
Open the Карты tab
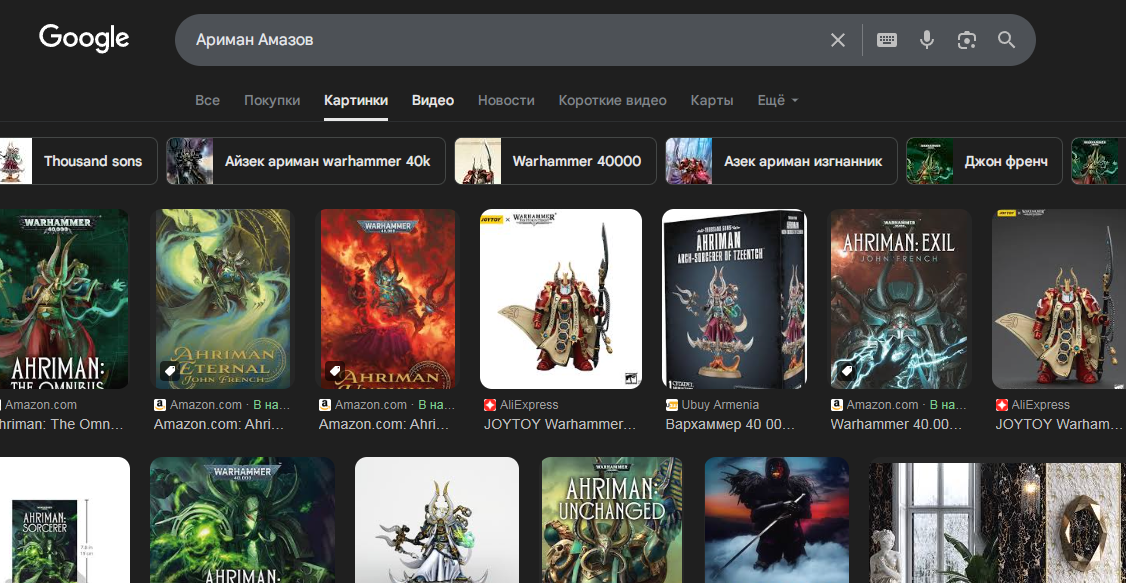(712, 101)
